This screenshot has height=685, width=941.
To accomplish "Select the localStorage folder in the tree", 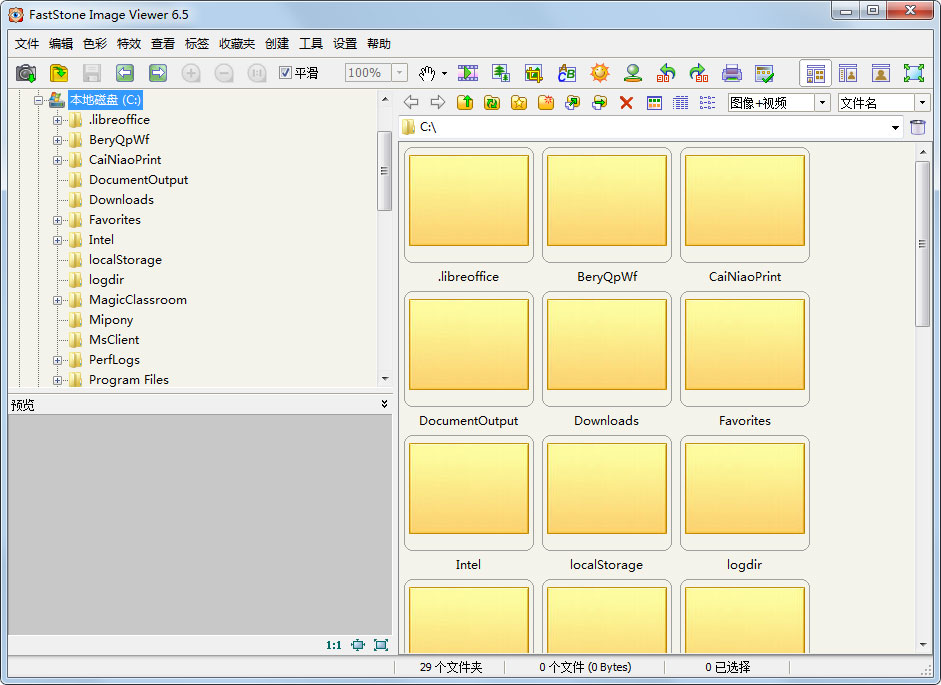I will (125, 260).
